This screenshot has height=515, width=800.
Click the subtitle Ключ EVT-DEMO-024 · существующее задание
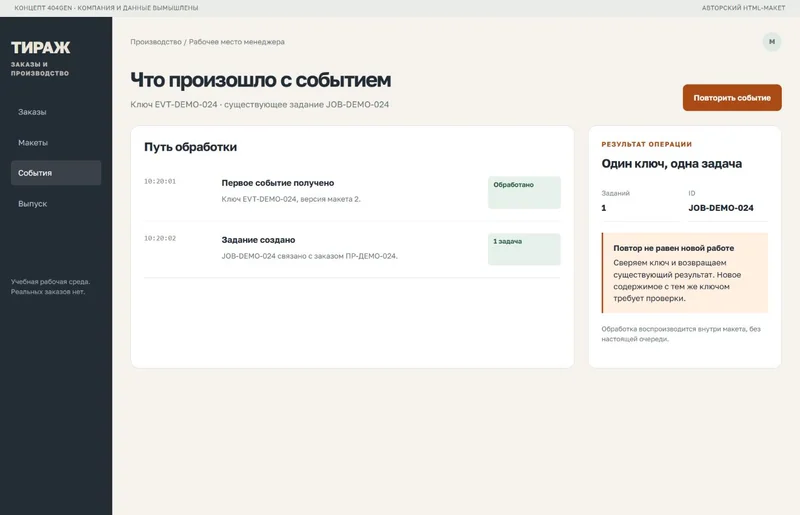point(259,105)
